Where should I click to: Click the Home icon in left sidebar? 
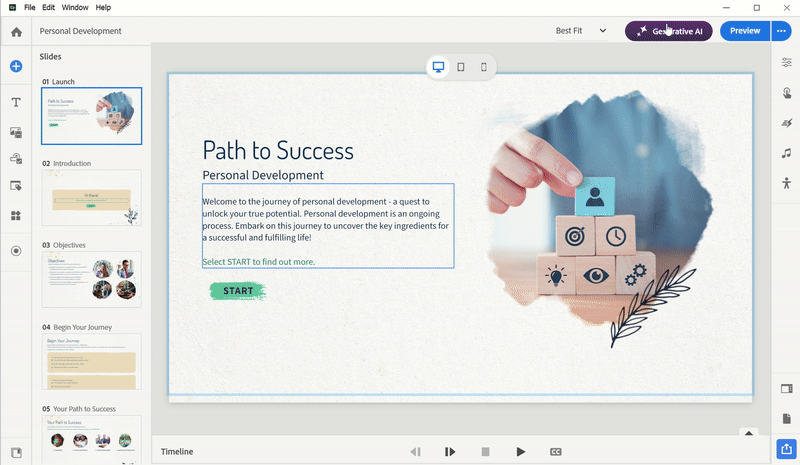click(16, 32)
